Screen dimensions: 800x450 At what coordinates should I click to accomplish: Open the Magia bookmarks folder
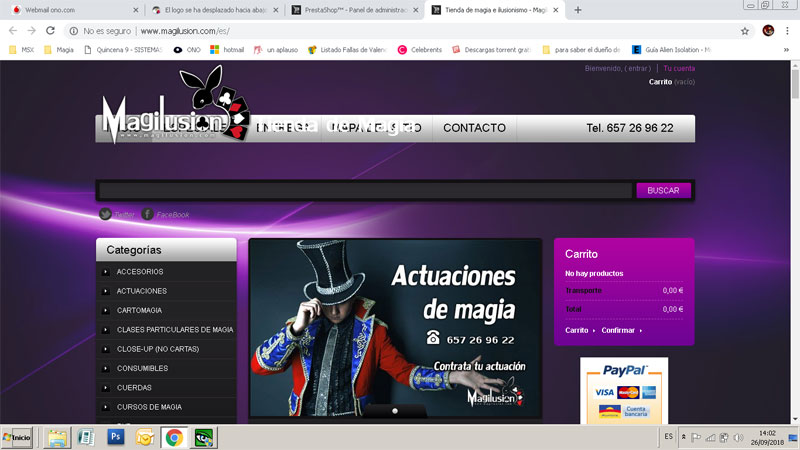[59, 49]
